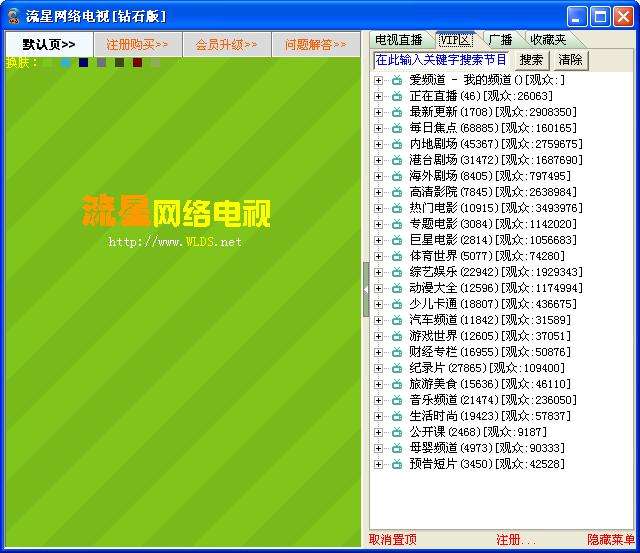Click the TV icon beside 正在直播
Image resolution: width=640 pixels, height=553 pixels.
click(397, 96)
